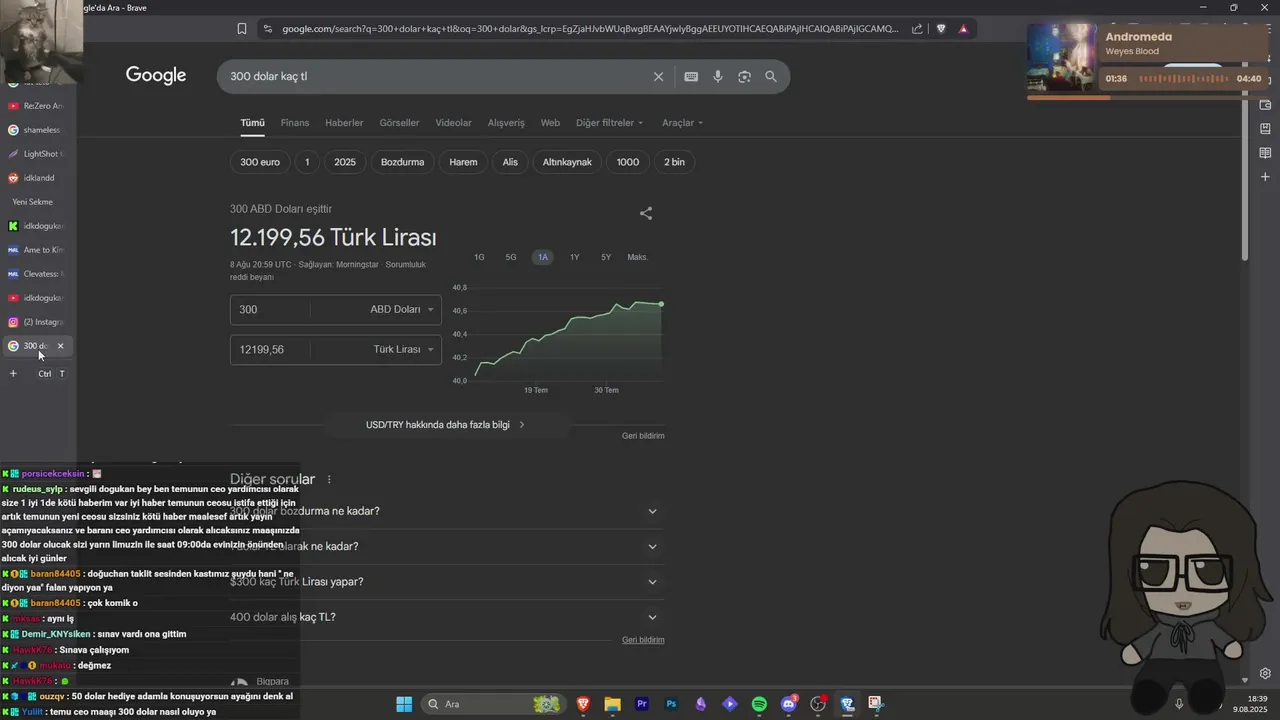Start voice search with microphone icon
Viewport: 1280px width, 720px height.
coord(718,77)
